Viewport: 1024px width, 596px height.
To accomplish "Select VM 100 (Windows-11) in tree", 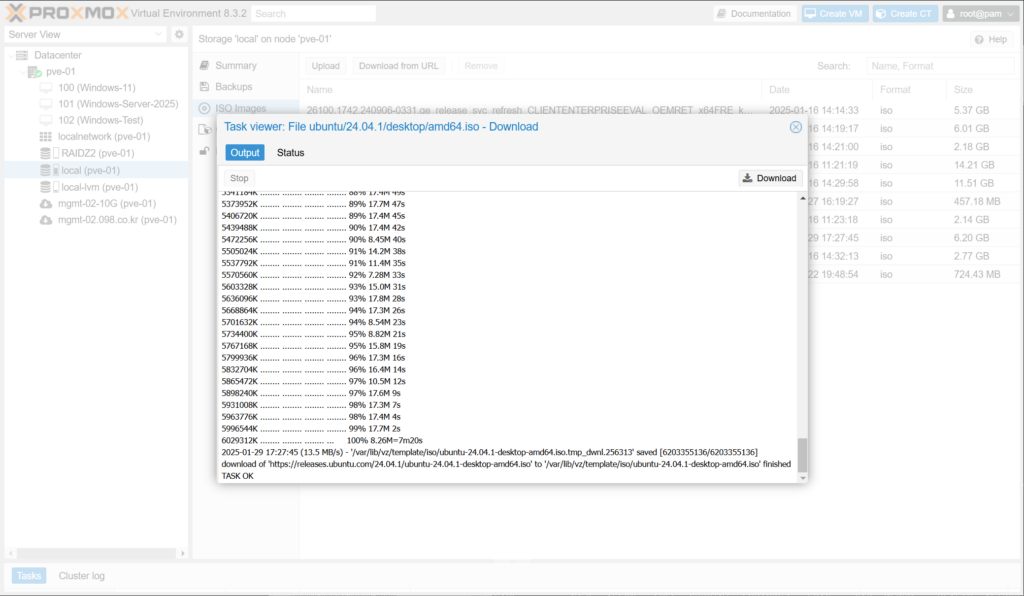I will [x=96, y=88].
